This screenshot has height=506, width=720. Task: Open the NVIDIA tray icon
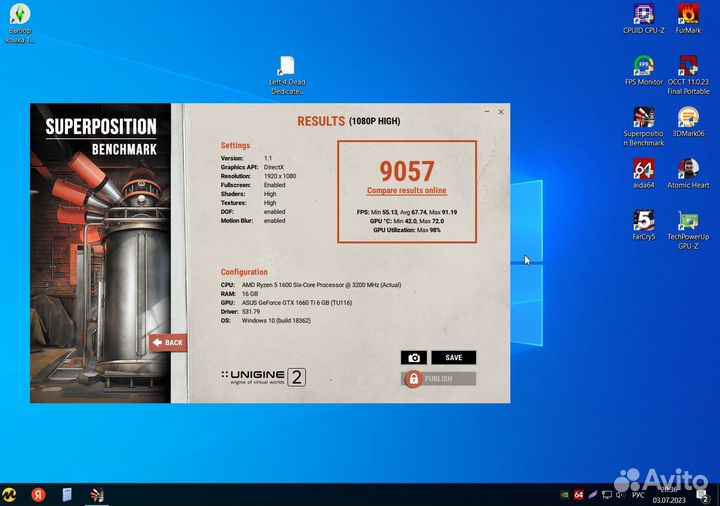(565, 495)
